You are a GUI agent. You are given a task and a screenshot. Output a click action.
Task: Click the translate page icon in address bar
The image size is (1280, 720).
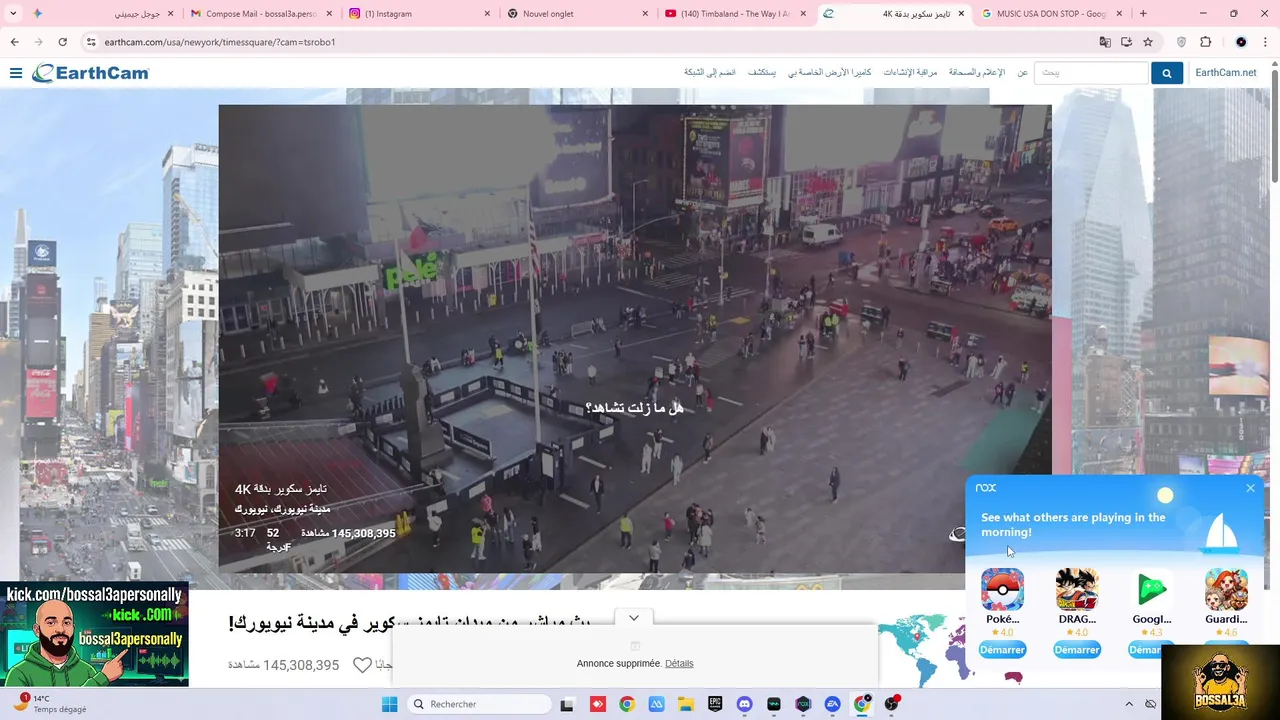tap(1105, 42)
